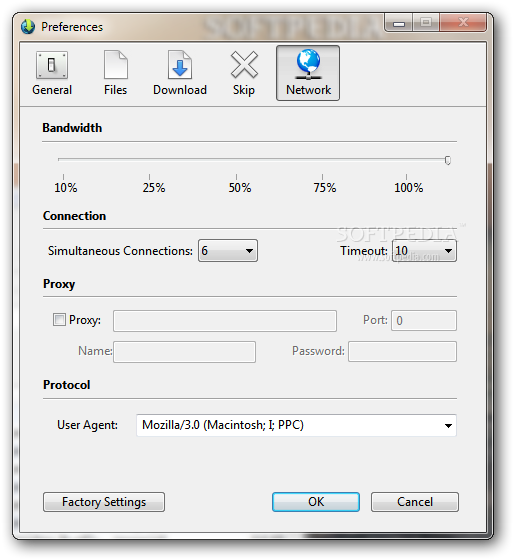This screenshot has width=514, height=560.
Task: Open the Skip preferences X icon
Action: point(244,65)
